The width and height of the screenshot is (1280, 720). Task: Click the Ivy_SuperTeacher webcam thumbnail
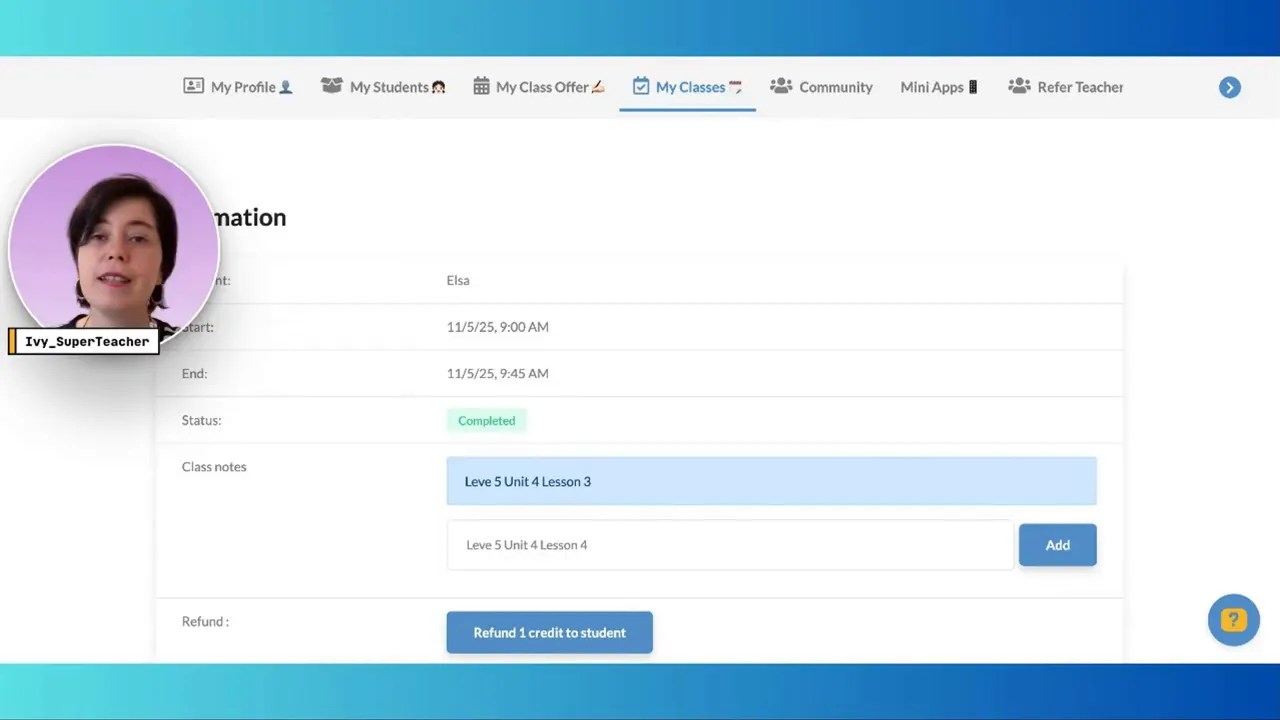(x=113, y=247)
